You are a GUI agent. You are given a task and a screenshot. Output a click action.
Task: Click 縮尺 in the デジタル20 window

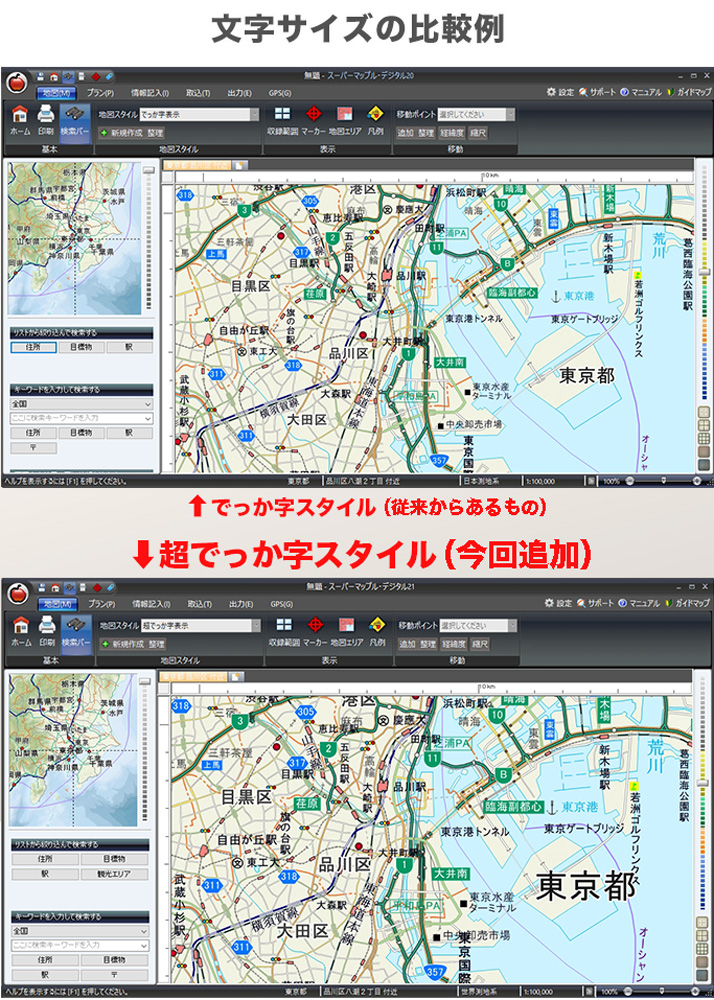478,133
